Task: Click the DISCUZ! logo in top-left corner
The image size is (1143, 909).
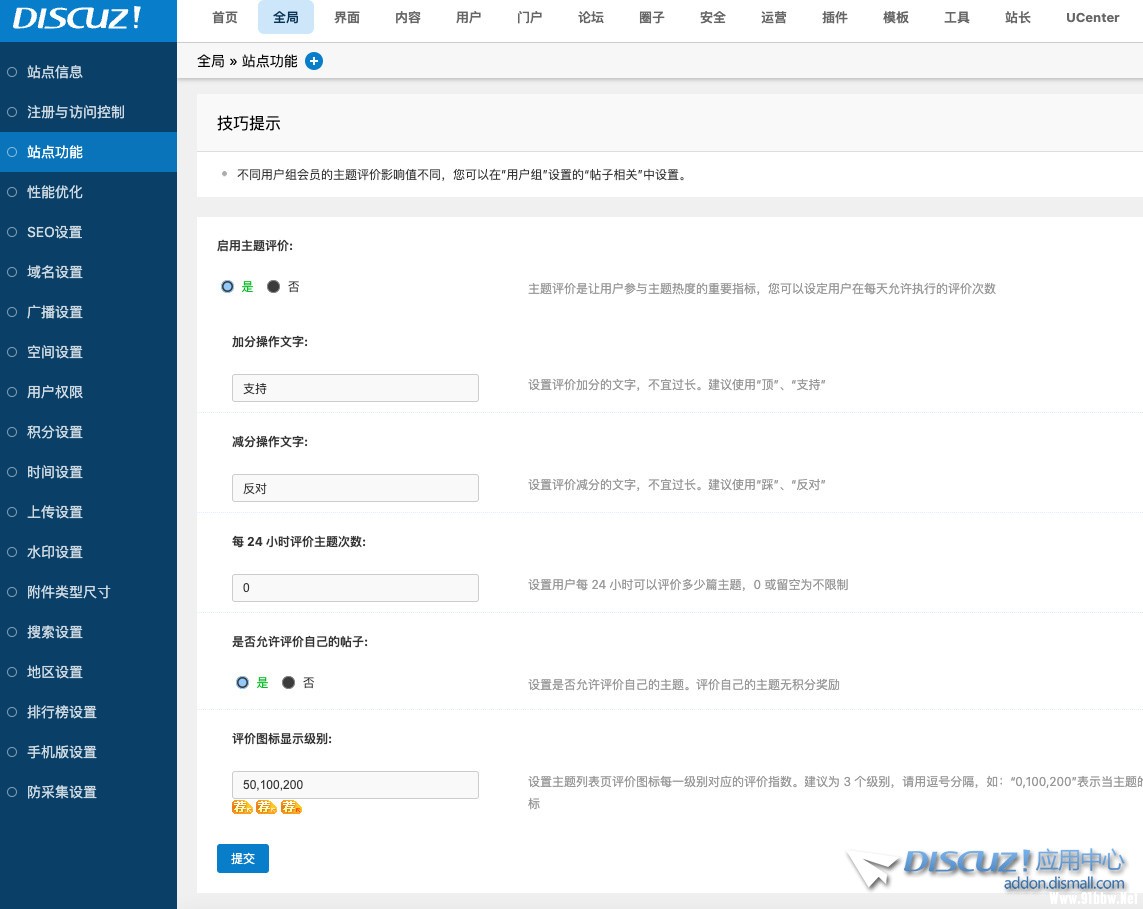Action: 78,19
